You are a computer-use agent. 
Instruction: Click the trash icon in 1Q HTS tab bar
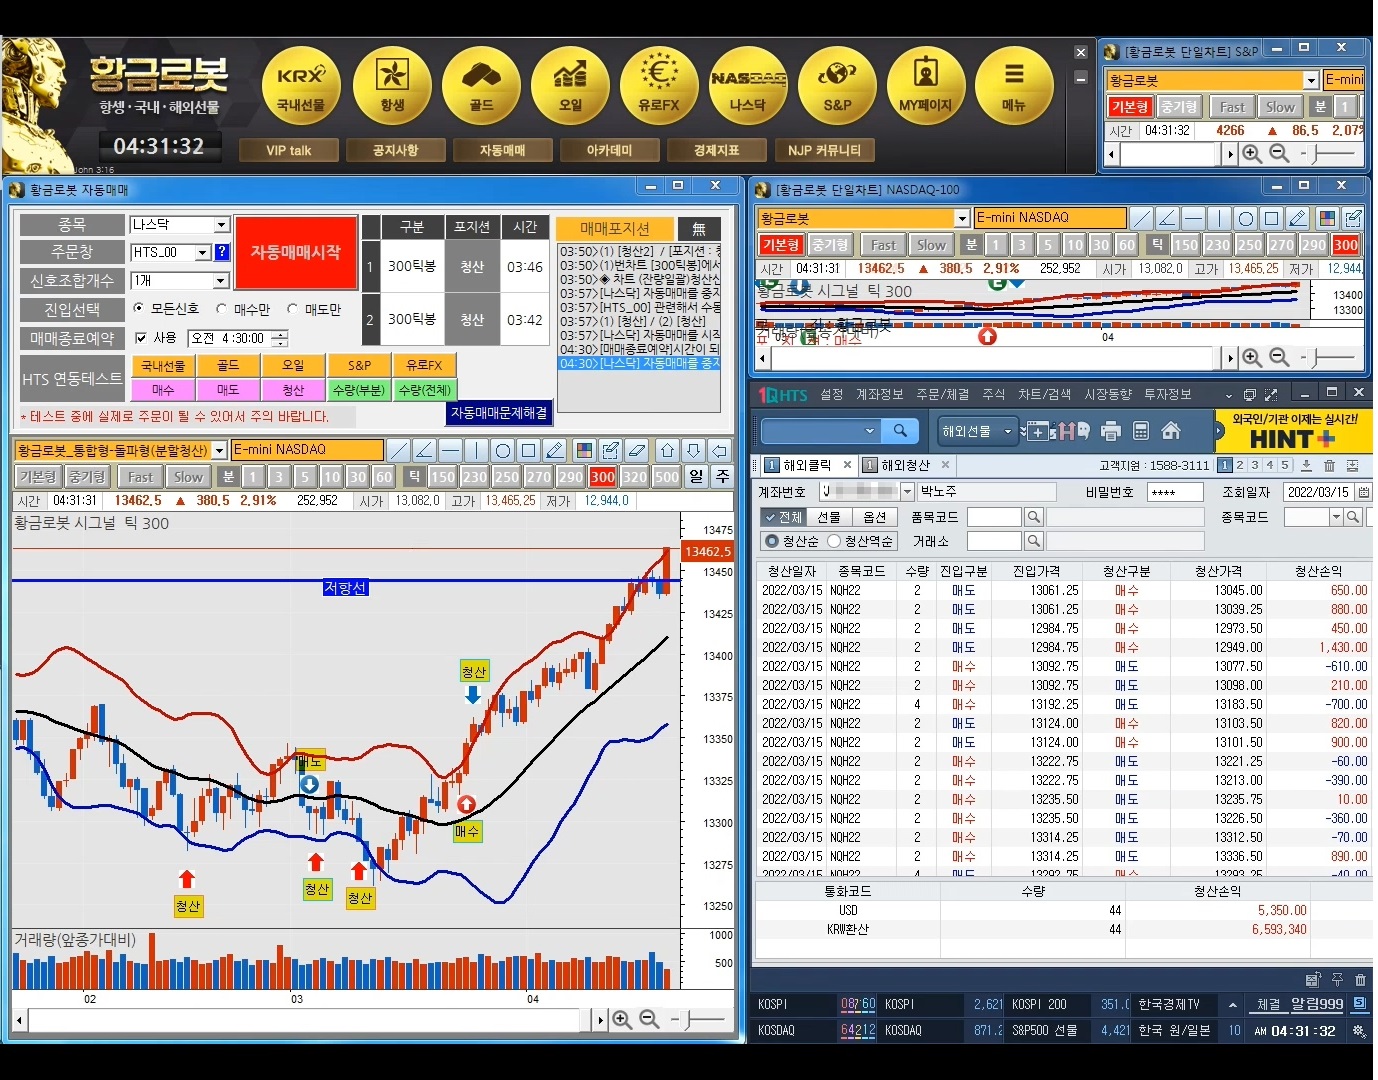[x=1330, y=465]
